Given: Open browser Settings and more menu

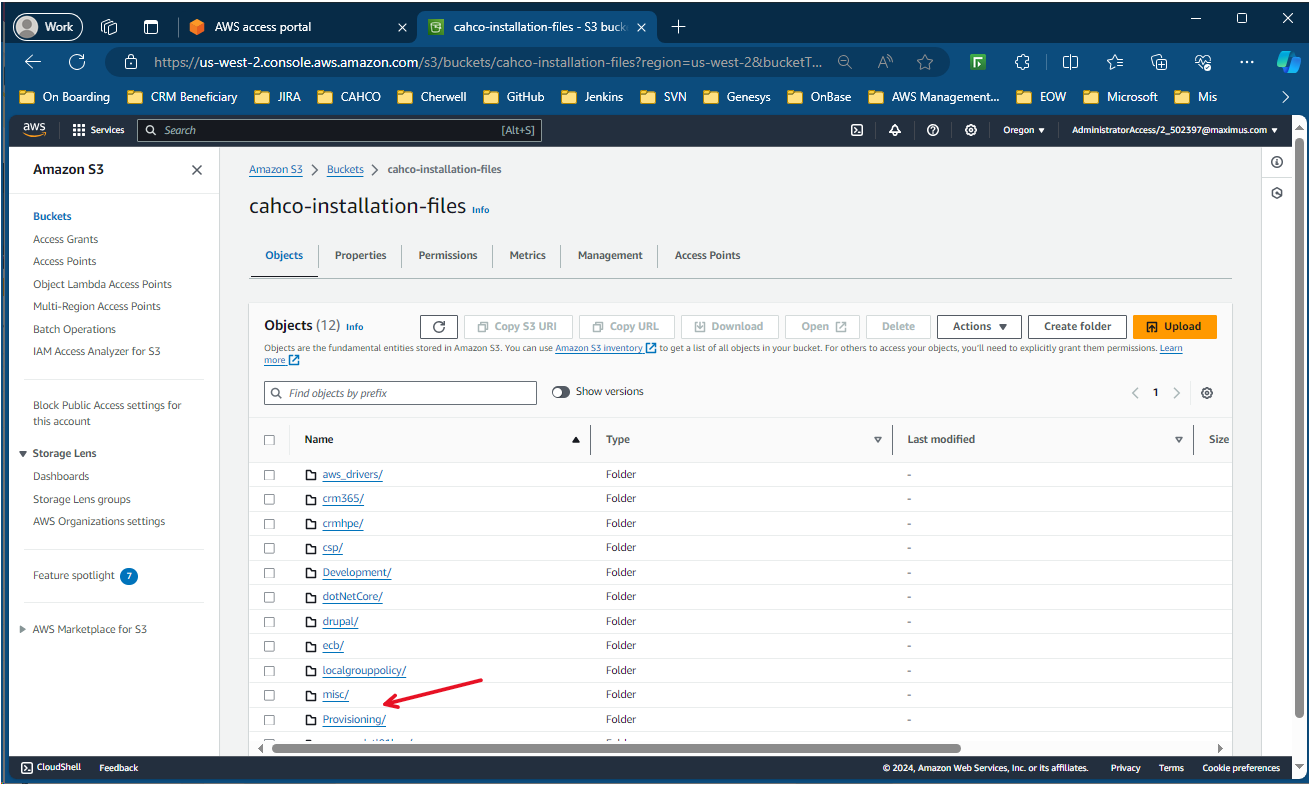Looking at the screenshot, I should [x=1247, y=62].
